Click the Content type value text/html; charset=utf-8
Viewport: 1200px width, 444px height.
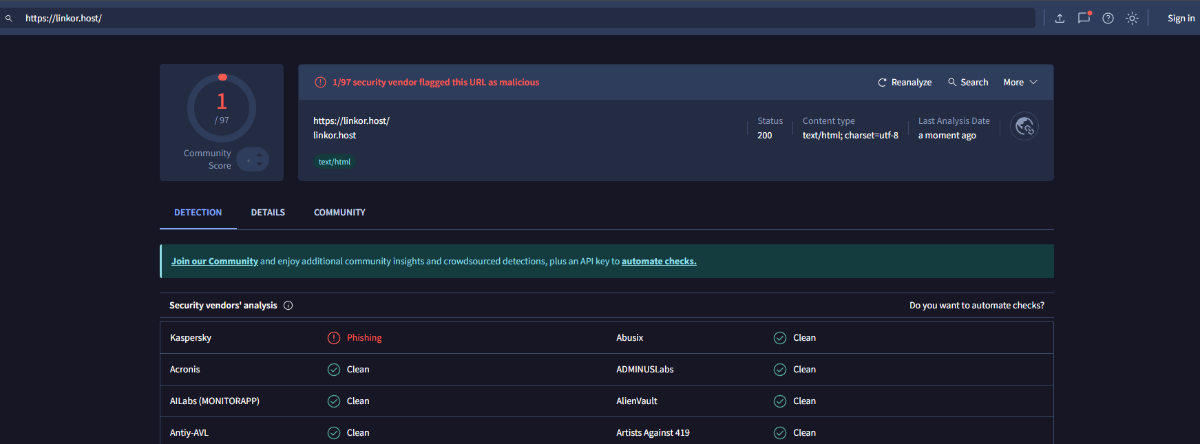click(x=851, y=135)
